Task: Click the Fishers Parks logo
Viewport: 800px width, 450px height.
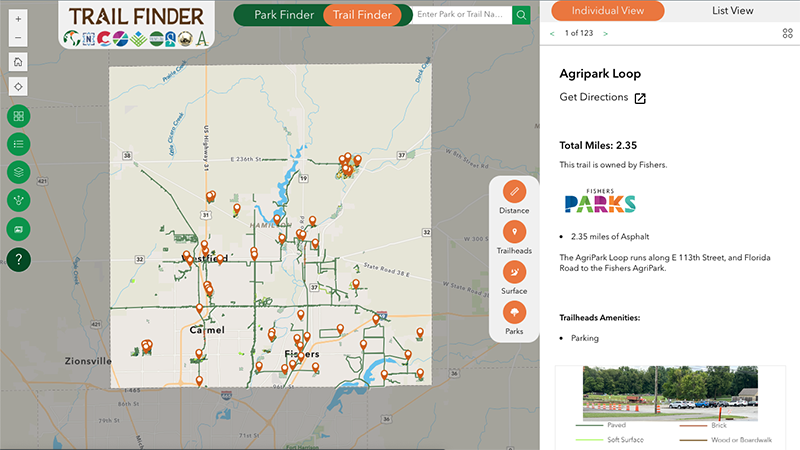Action: (600, 201)
